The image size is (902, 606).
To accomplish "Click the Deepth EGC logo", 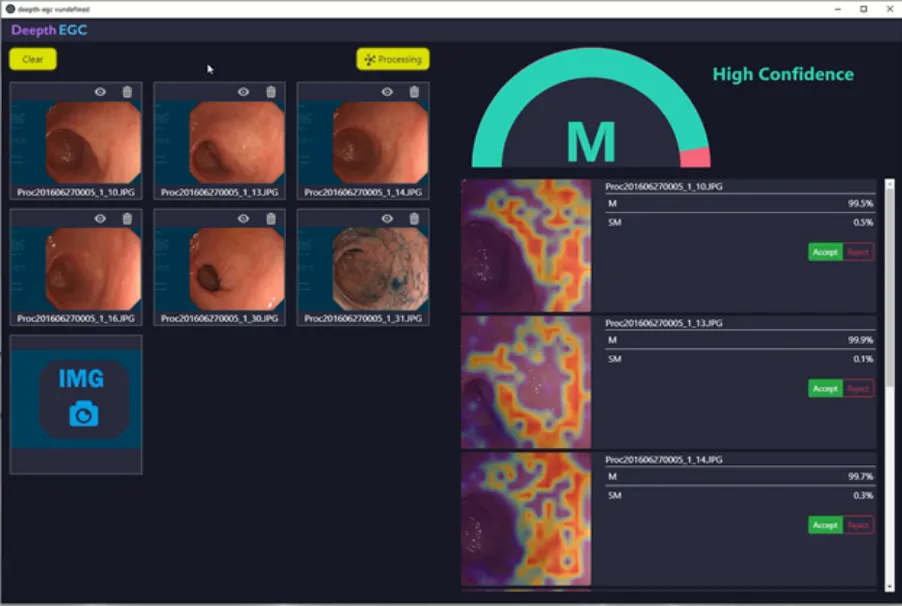I will click(x=49, y=31).
